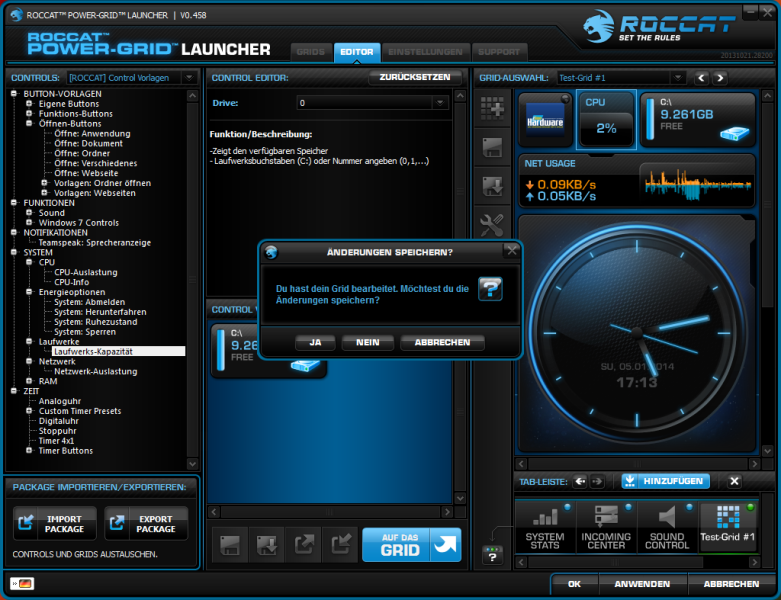
Task: Remove tab with X next to Hinzufügen
Action: click(734, 481)
